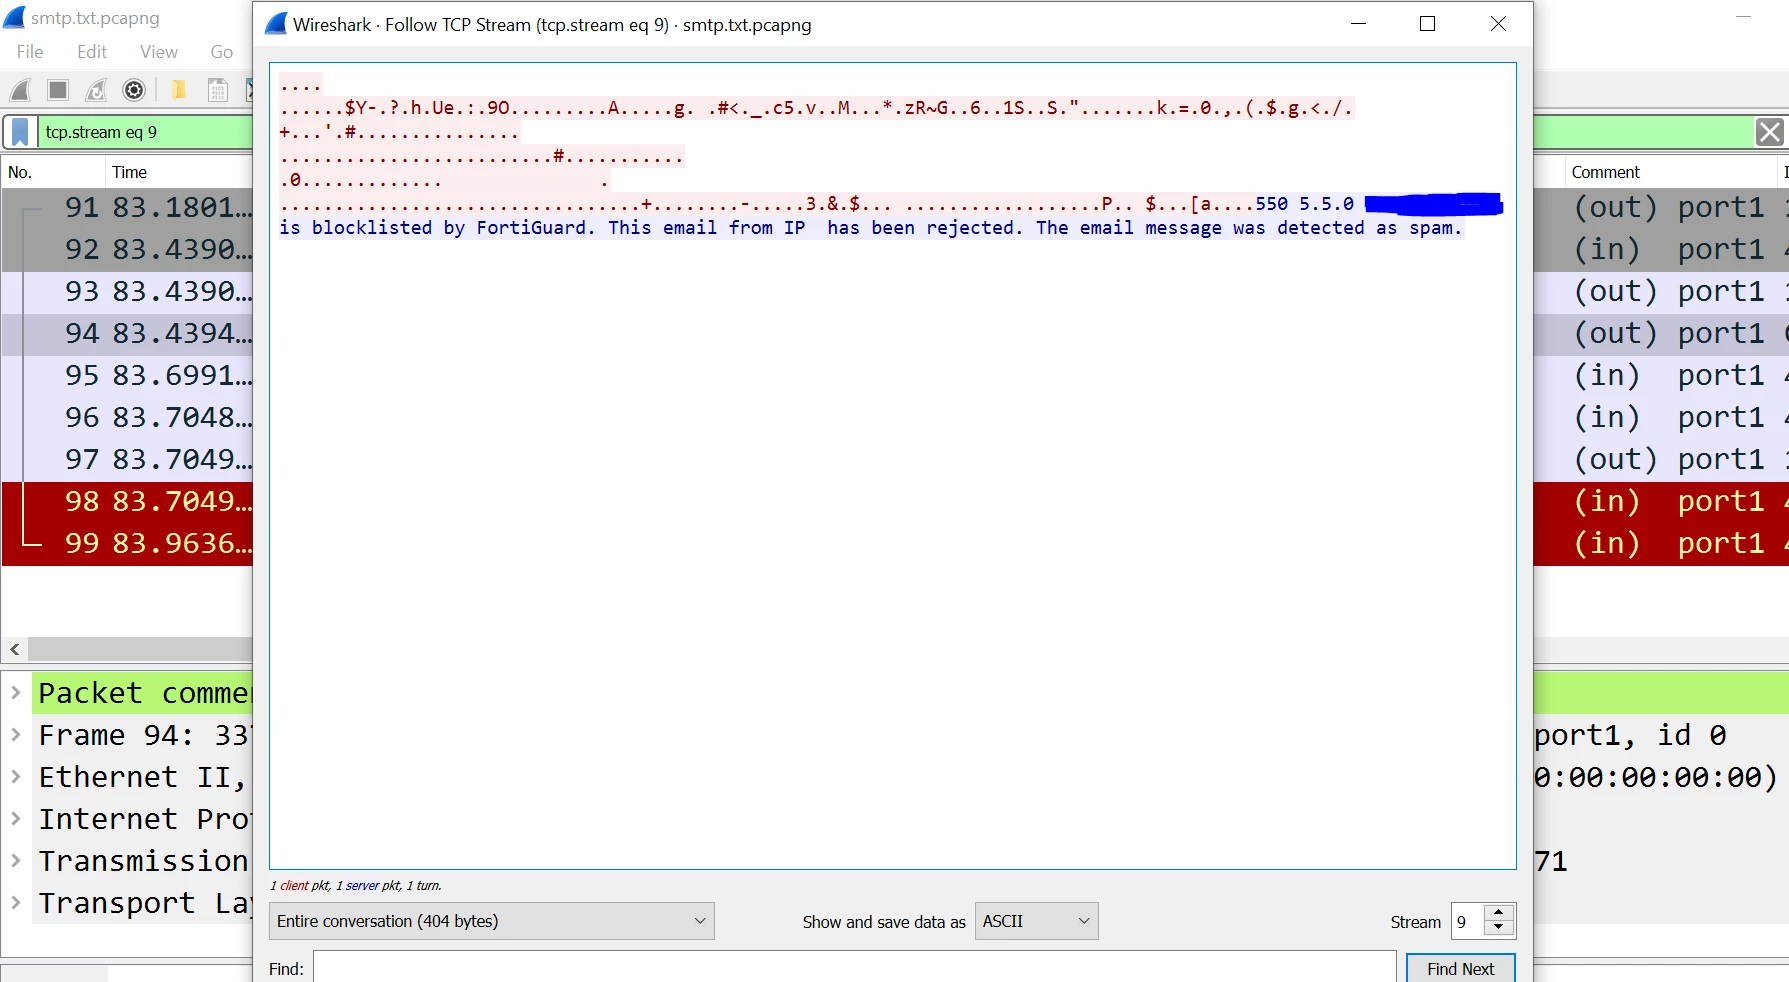Open the Edit menu in main window
Image resolution: width=1789 pixels, height=982 pixels.
click(x=92, y=52)
